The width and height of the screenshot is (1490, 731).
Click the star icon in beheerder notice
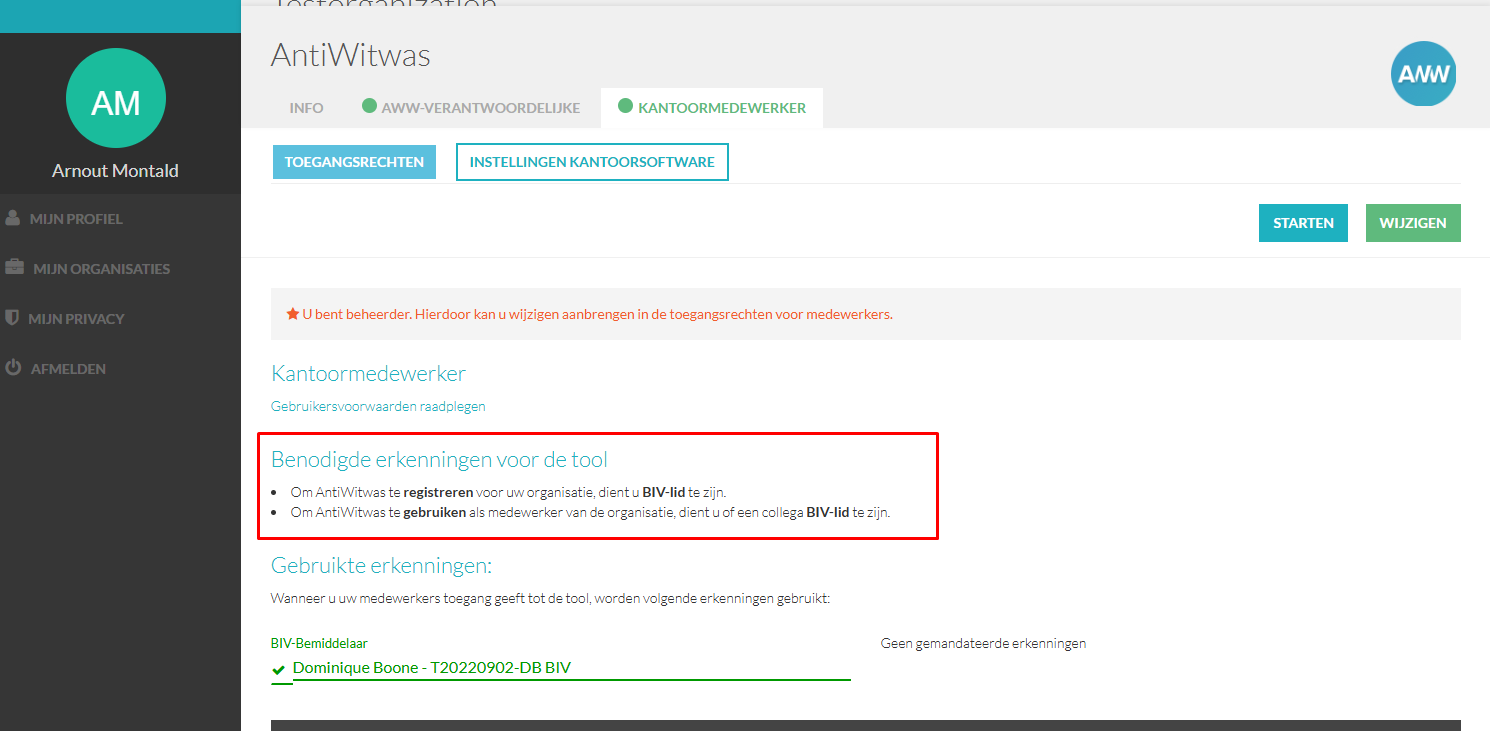[293, 314]
